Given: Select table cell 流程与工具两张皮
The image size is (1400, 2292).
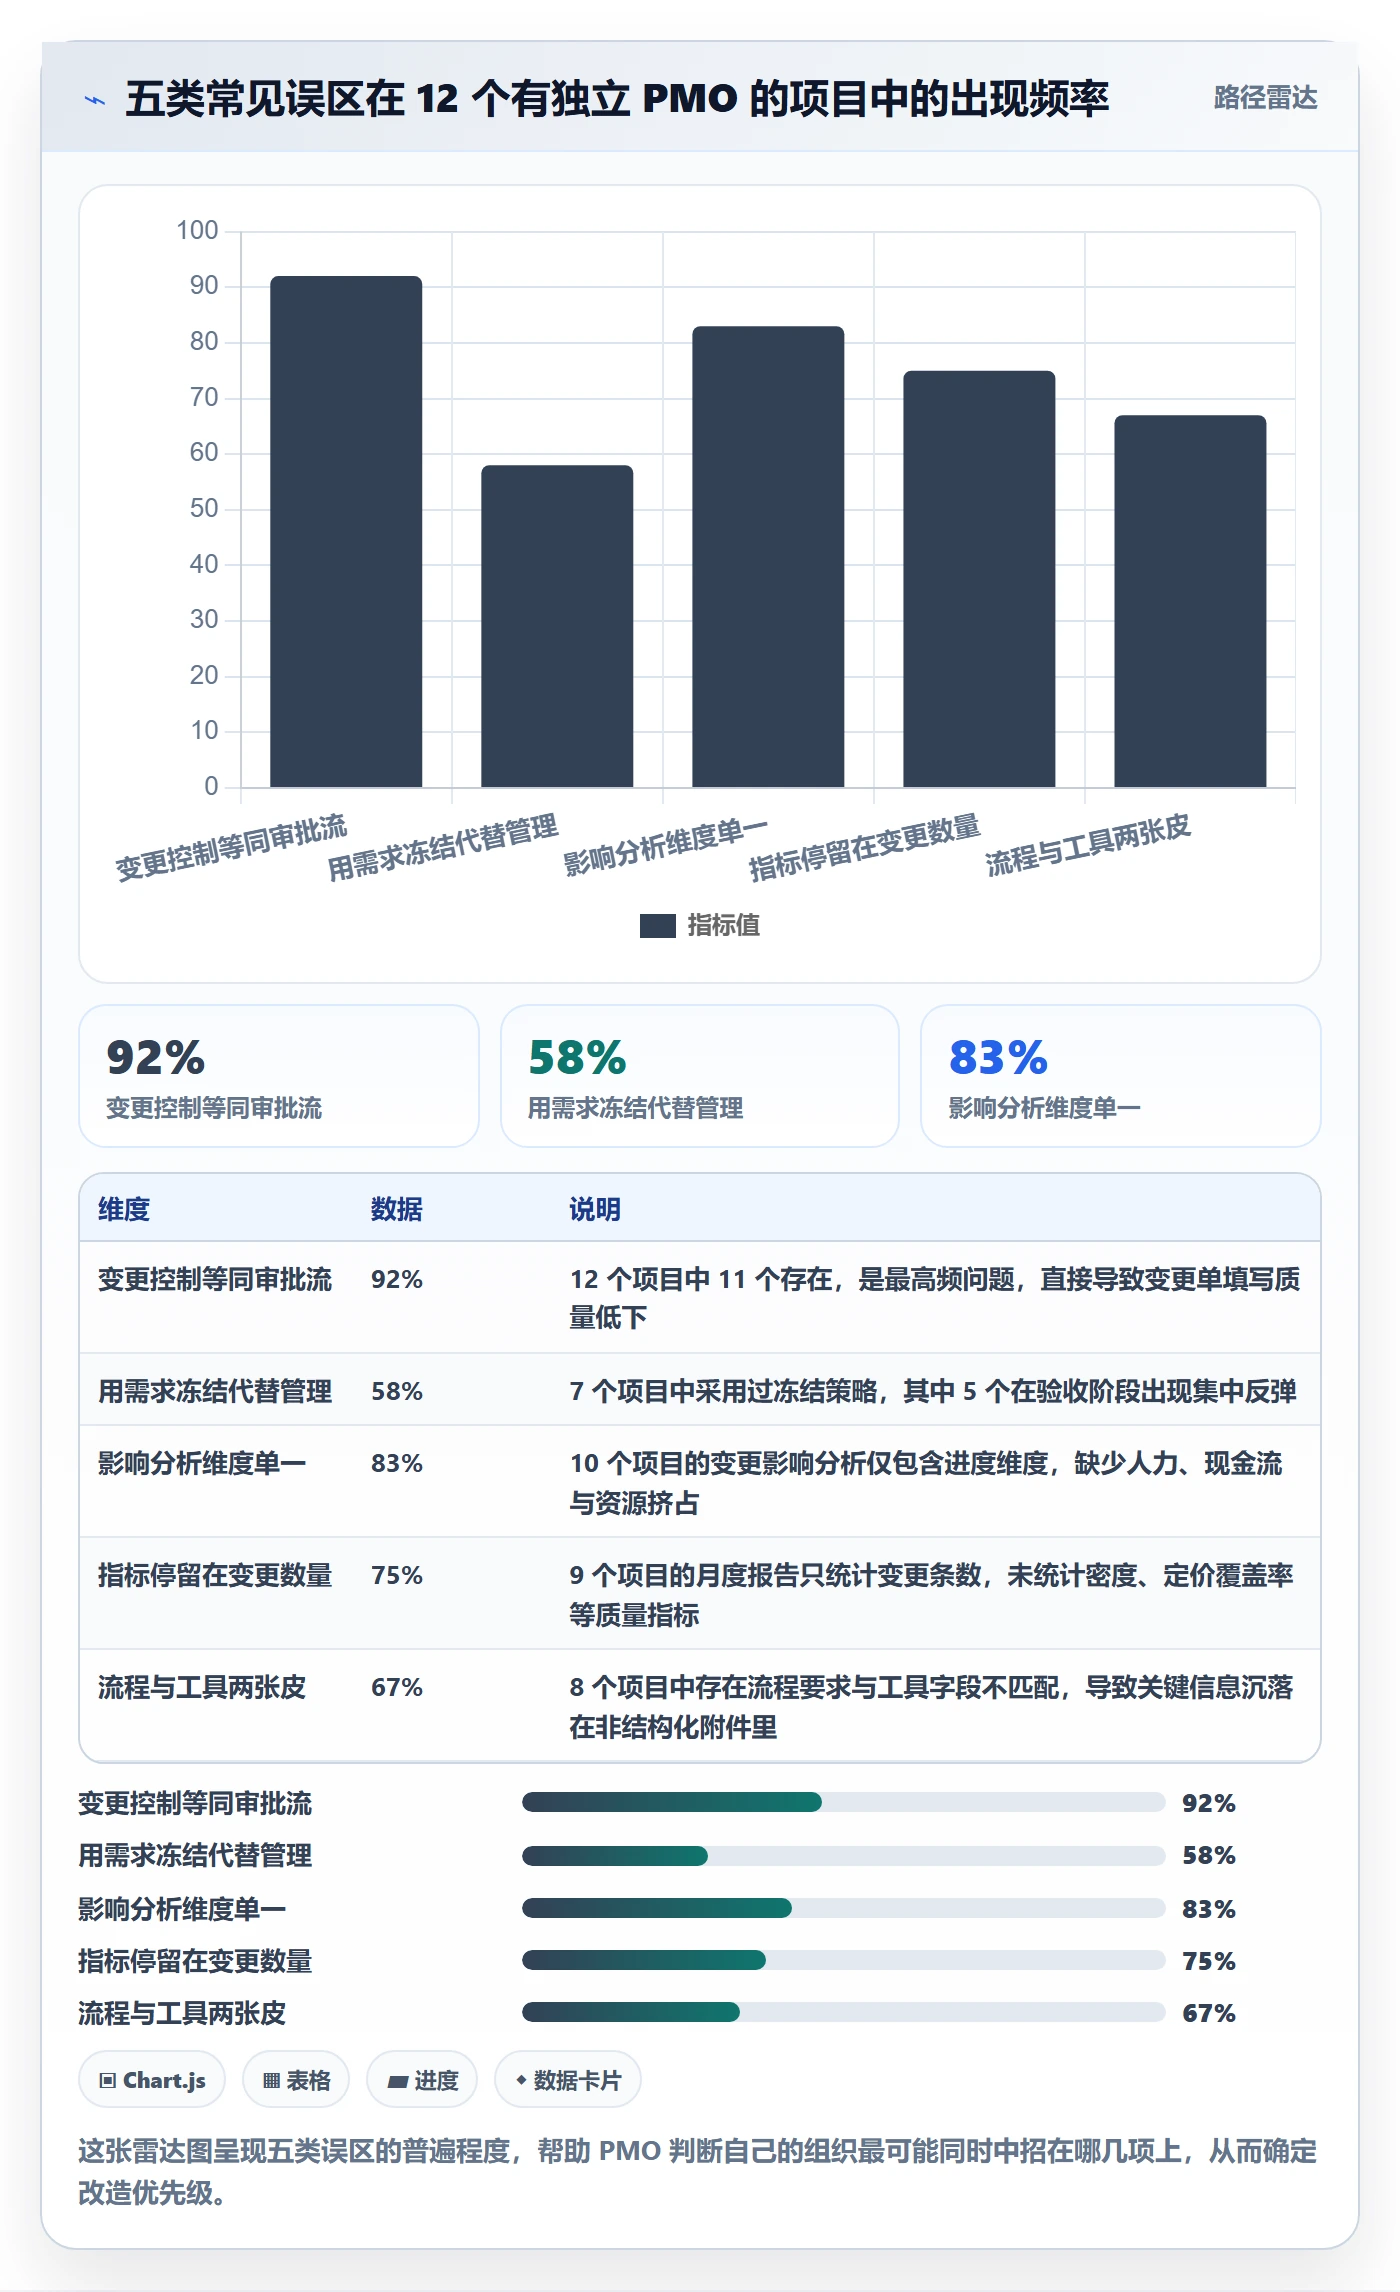Looking at the screenshot, I should point(202,1687).
